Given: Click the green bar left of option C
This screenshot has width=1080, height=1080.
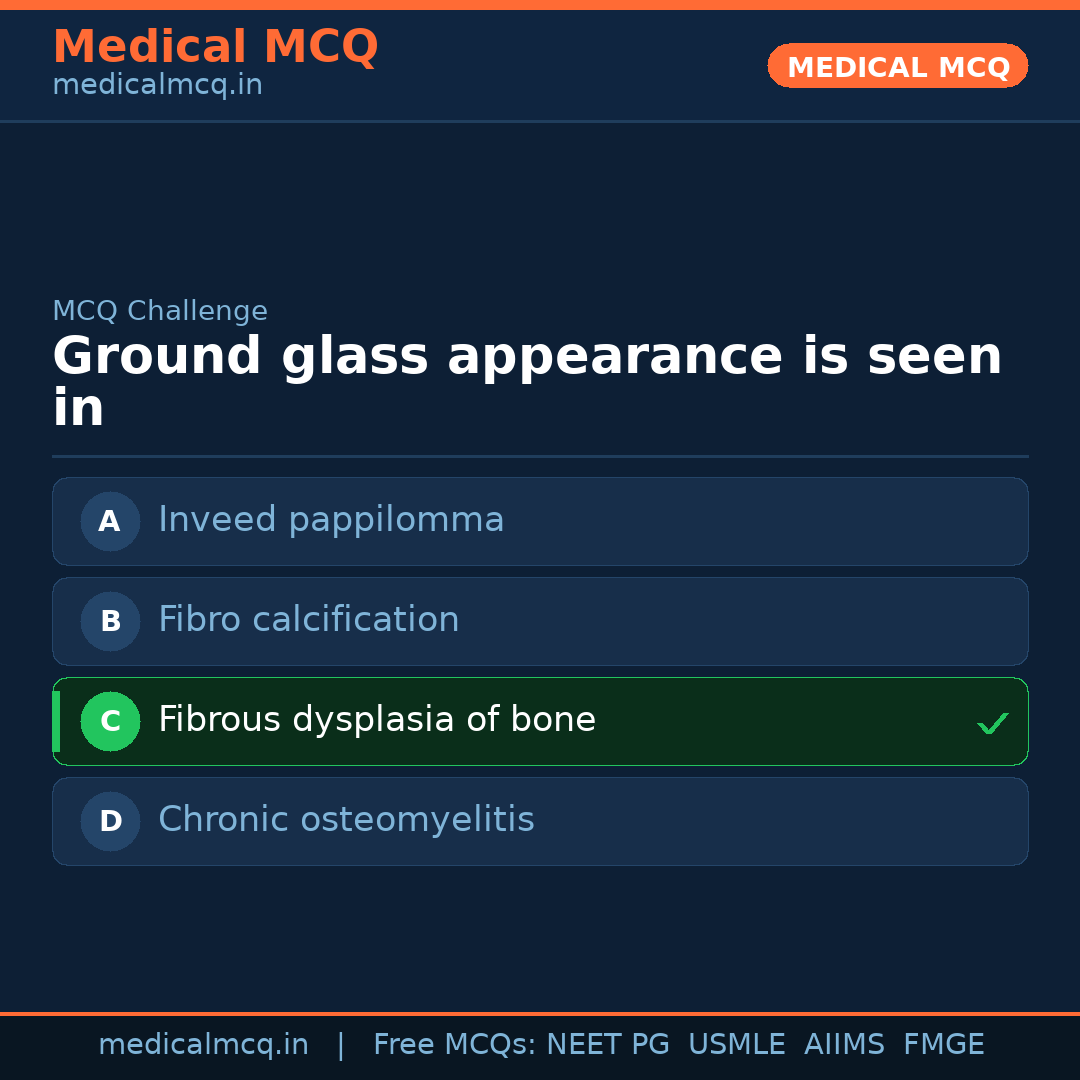Looking at the screenshot, I should click(x=56, y=721).
